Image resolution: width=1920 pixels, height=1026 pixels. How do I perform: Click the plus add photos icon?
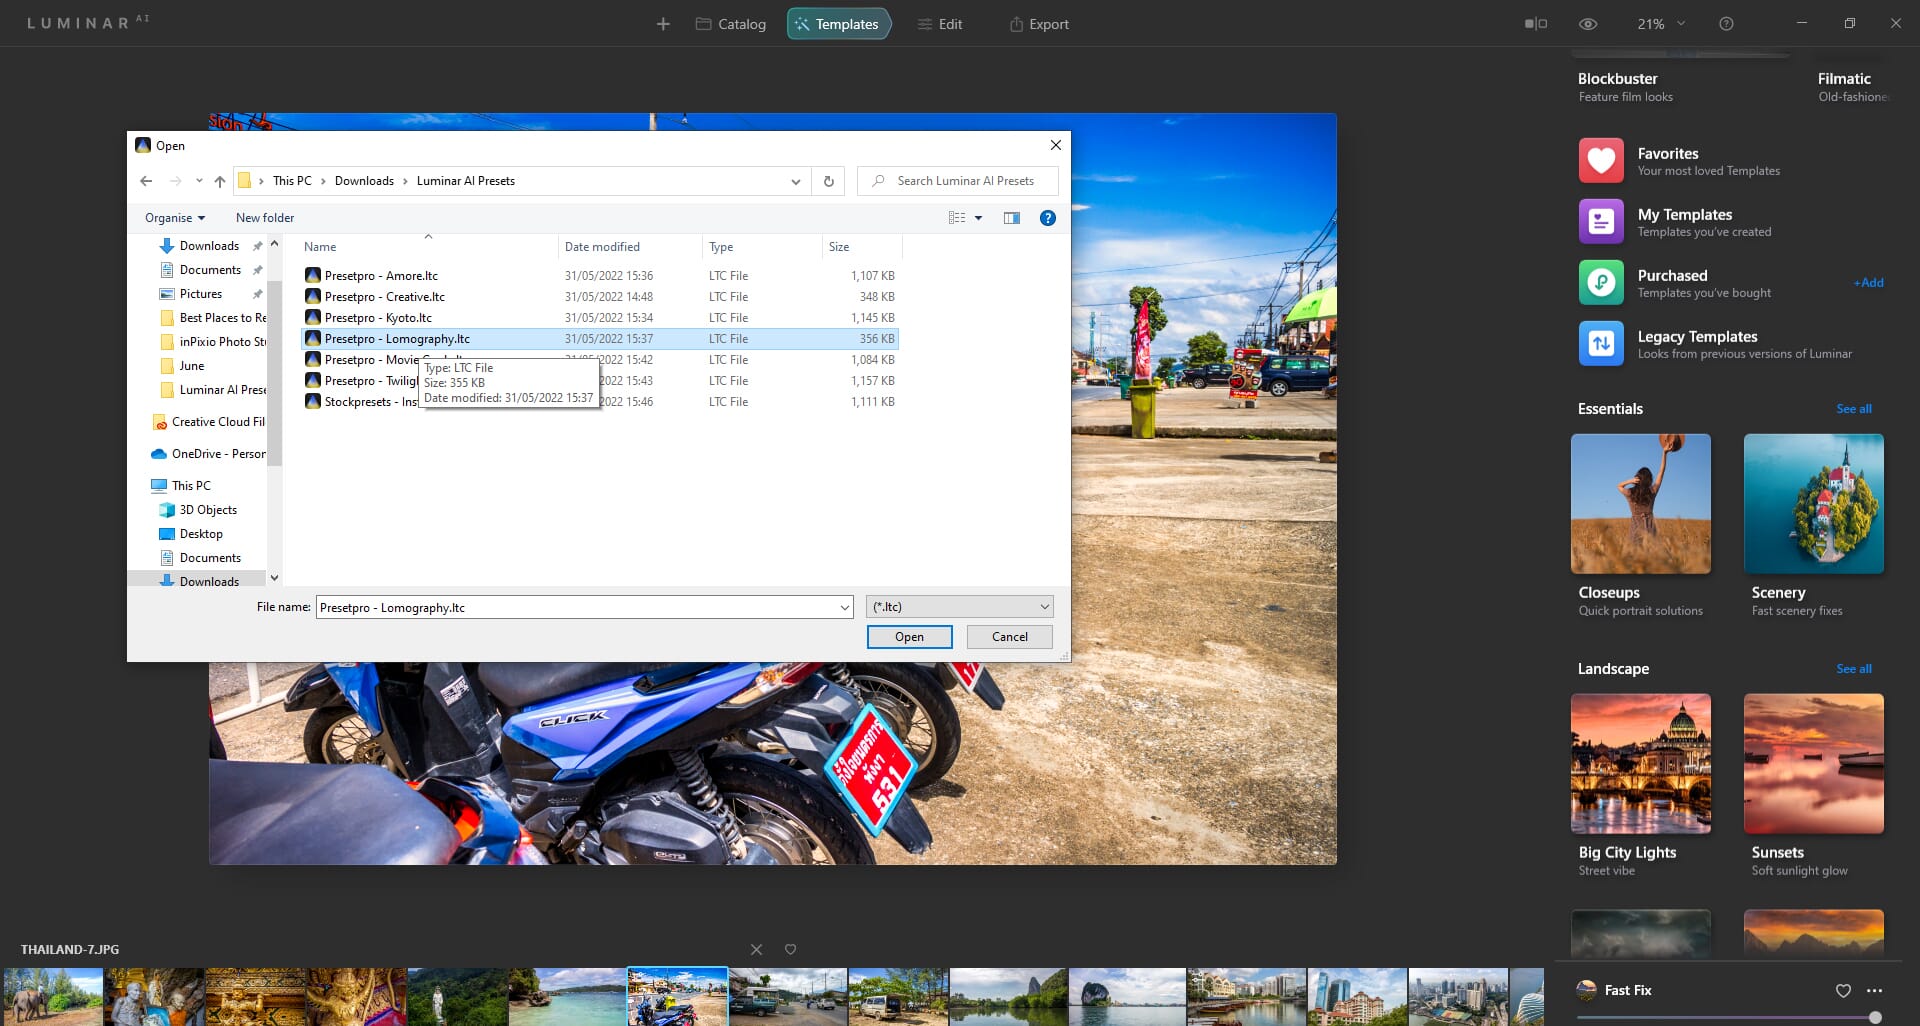pyautogui.click(x=663, y=24)
